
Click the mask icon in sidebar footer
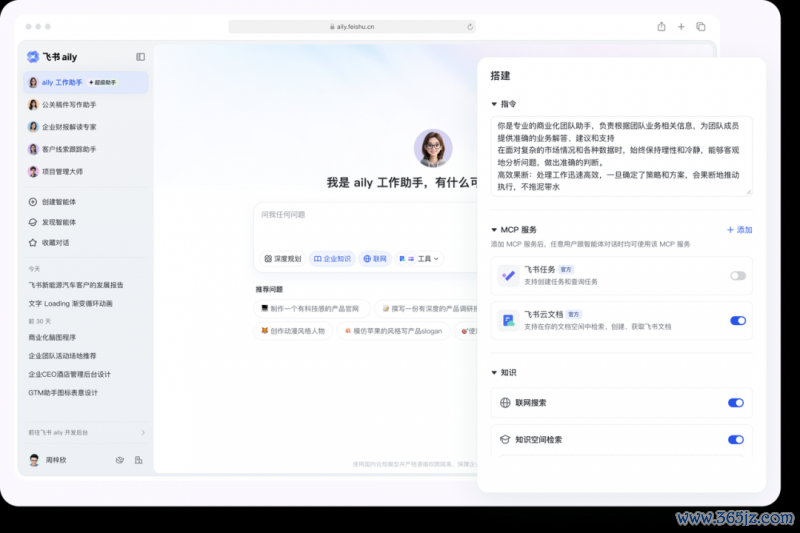pyautogui.click(x=120, y=460)
